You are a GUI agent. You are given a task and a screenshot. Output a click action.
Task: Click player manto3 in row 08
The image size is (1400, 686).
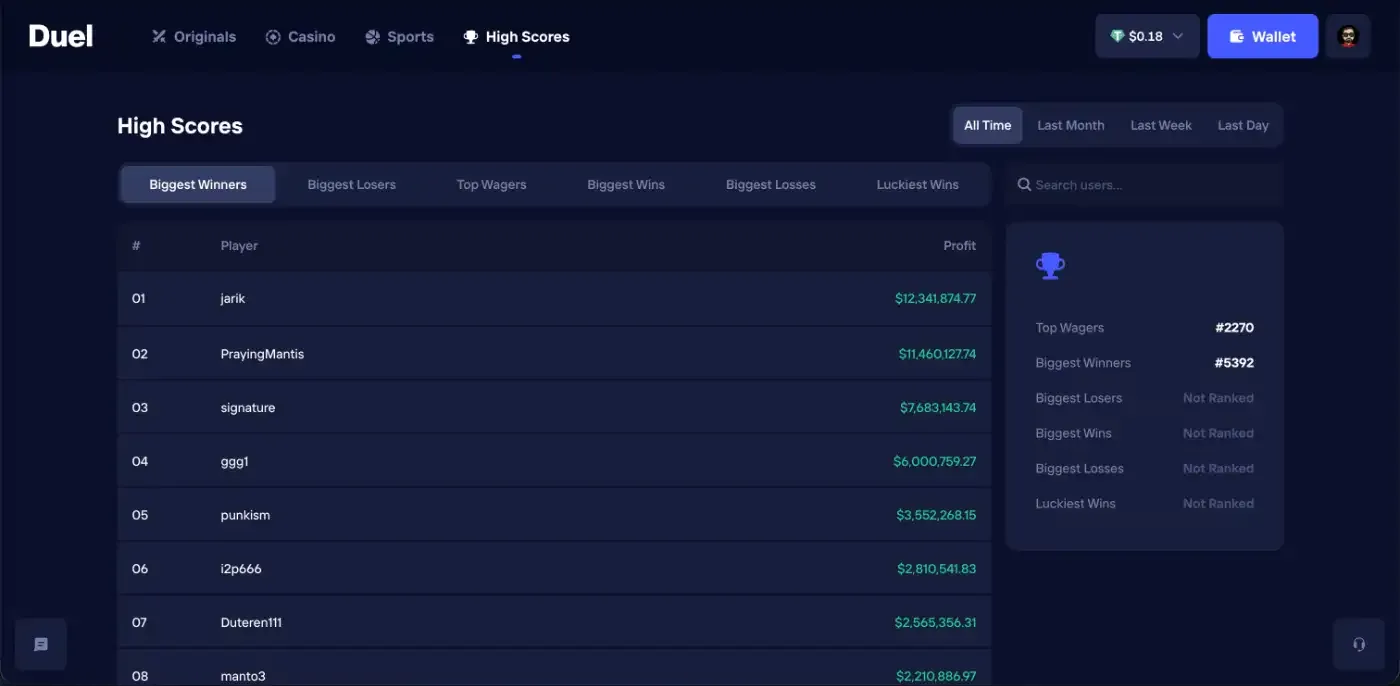[243, 676]
